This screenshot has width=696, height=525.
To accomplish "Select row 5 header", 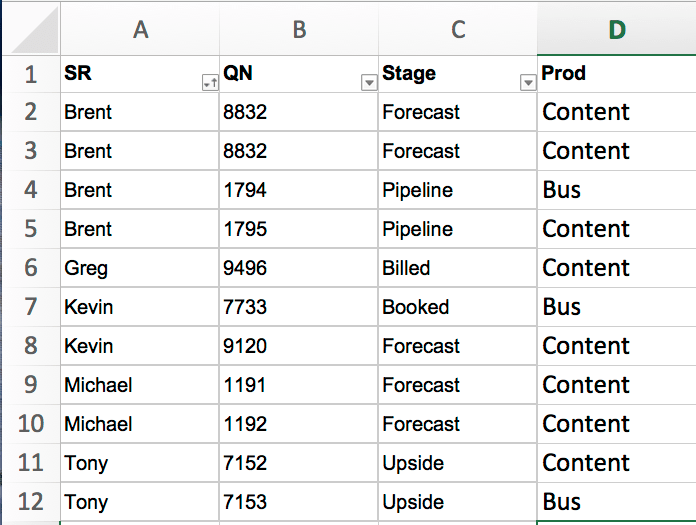I will [x=31, y=229].
